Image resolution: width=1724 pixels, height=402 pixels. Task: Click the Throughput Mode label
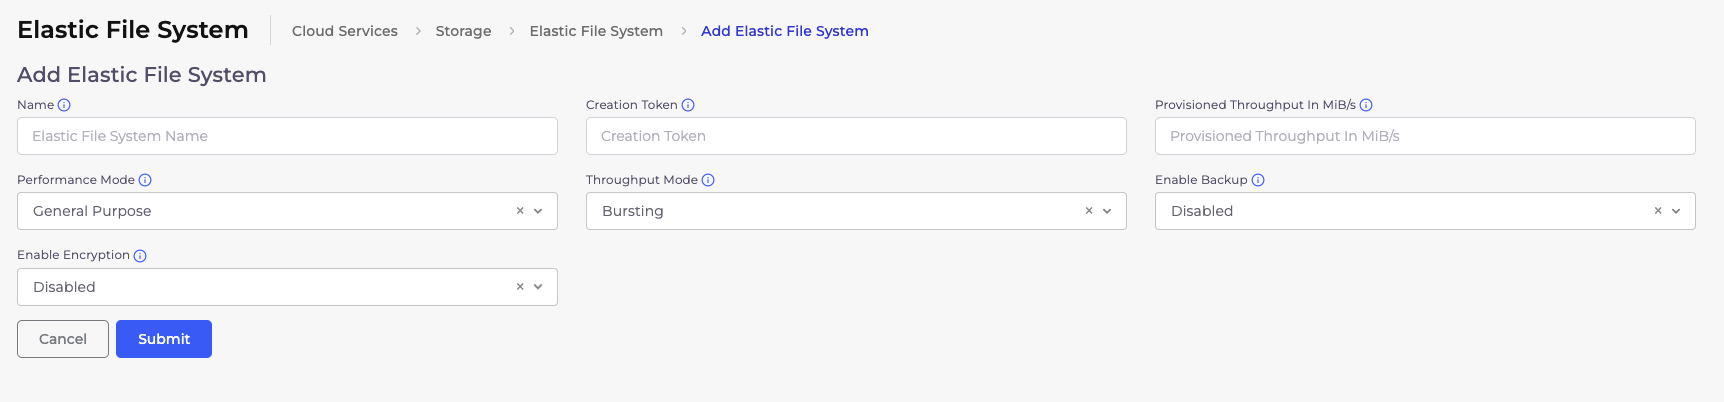coord(642,180)
